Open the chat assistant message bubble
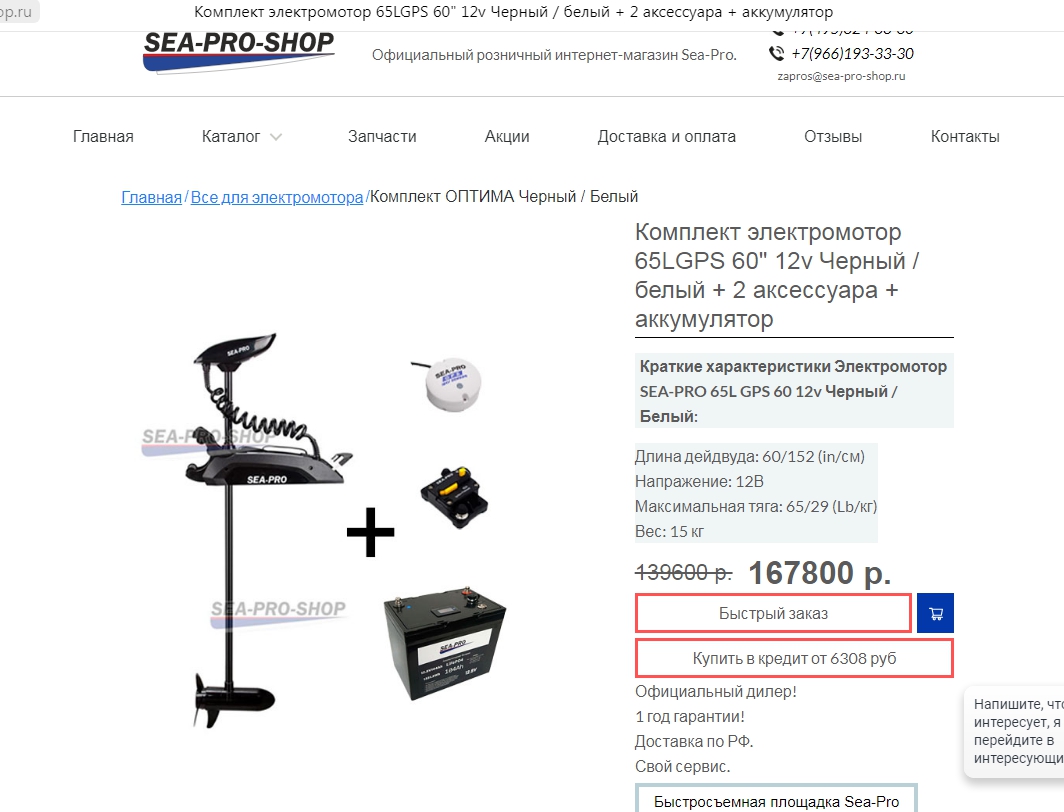This screenshot has width=1064, height=812. [1014, 731]
